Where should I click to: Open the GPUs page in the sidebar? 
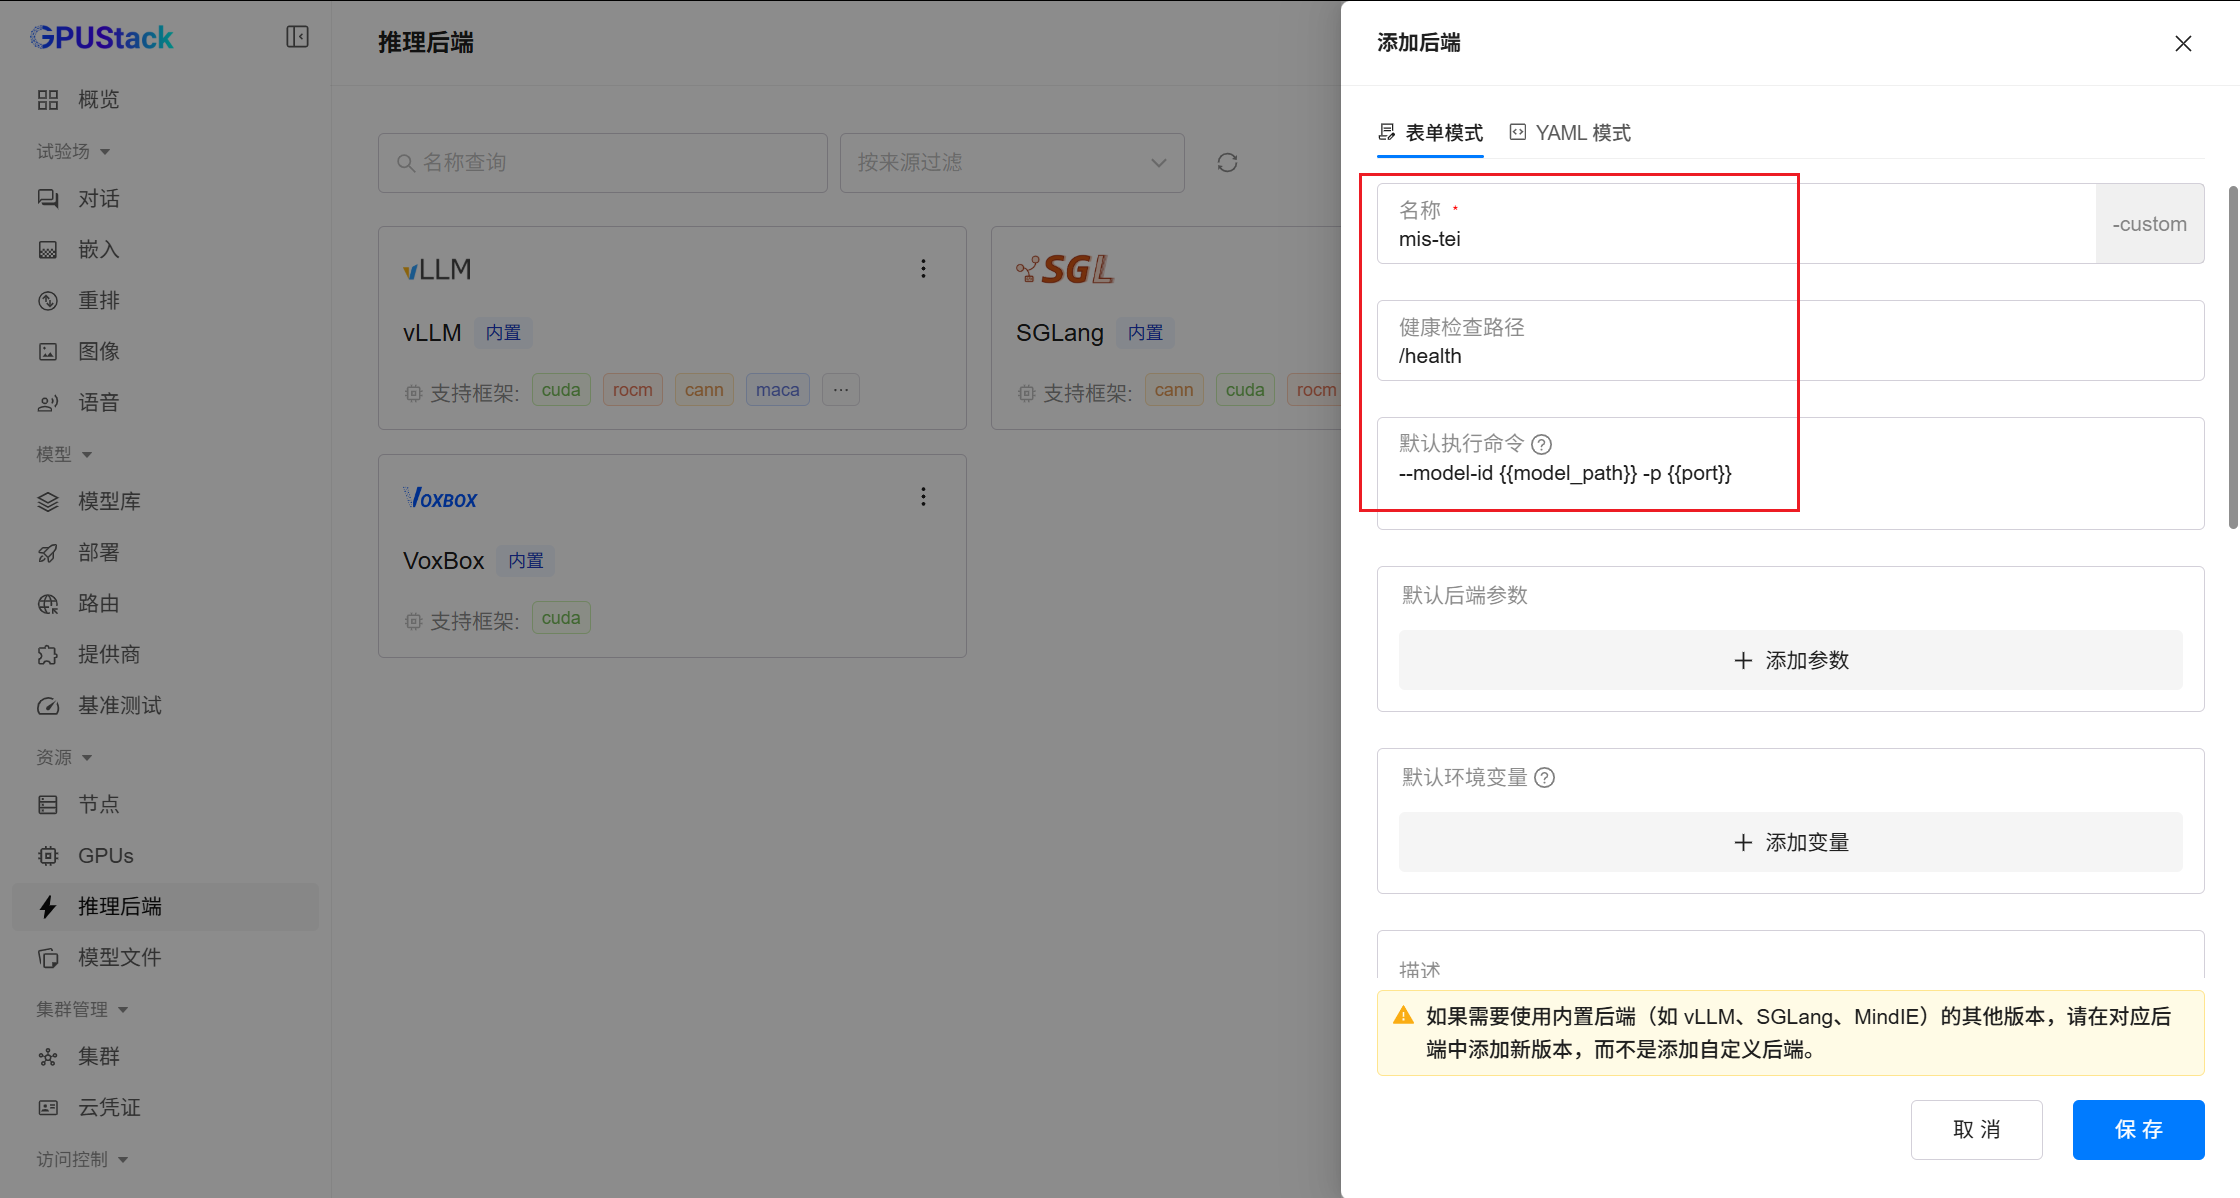pyautogui.click(x=105, y=855)
